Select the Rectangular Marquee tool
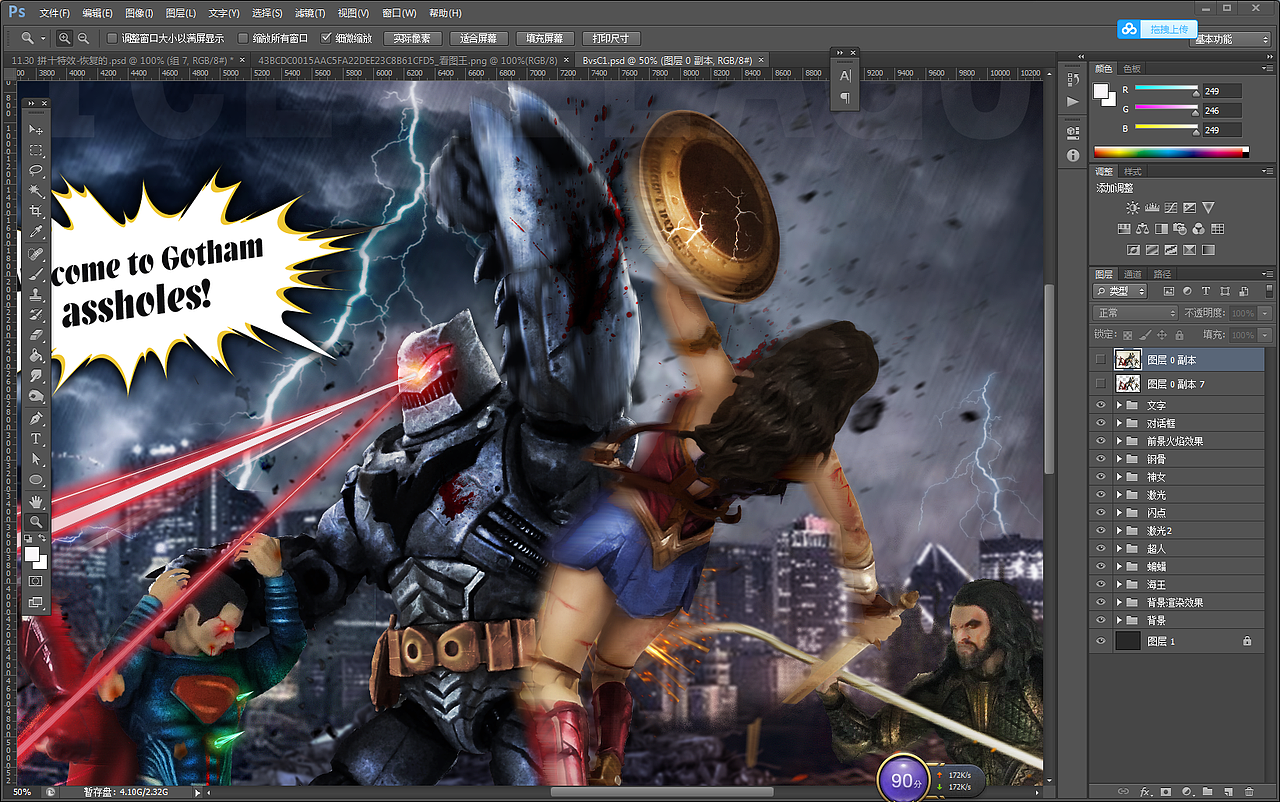 pyautogui.click(x=36, y=151)
